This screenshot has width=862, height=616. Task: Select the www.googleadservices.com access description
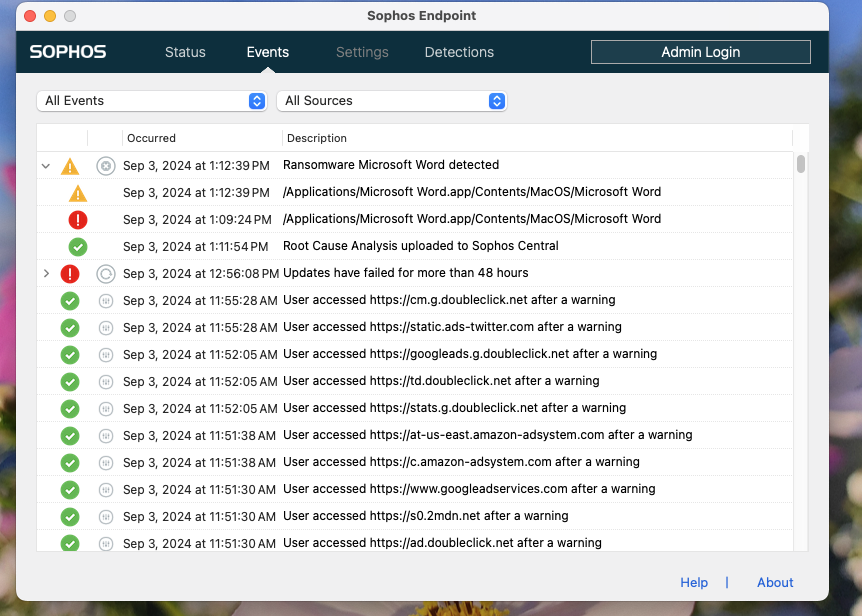[469, 489]
